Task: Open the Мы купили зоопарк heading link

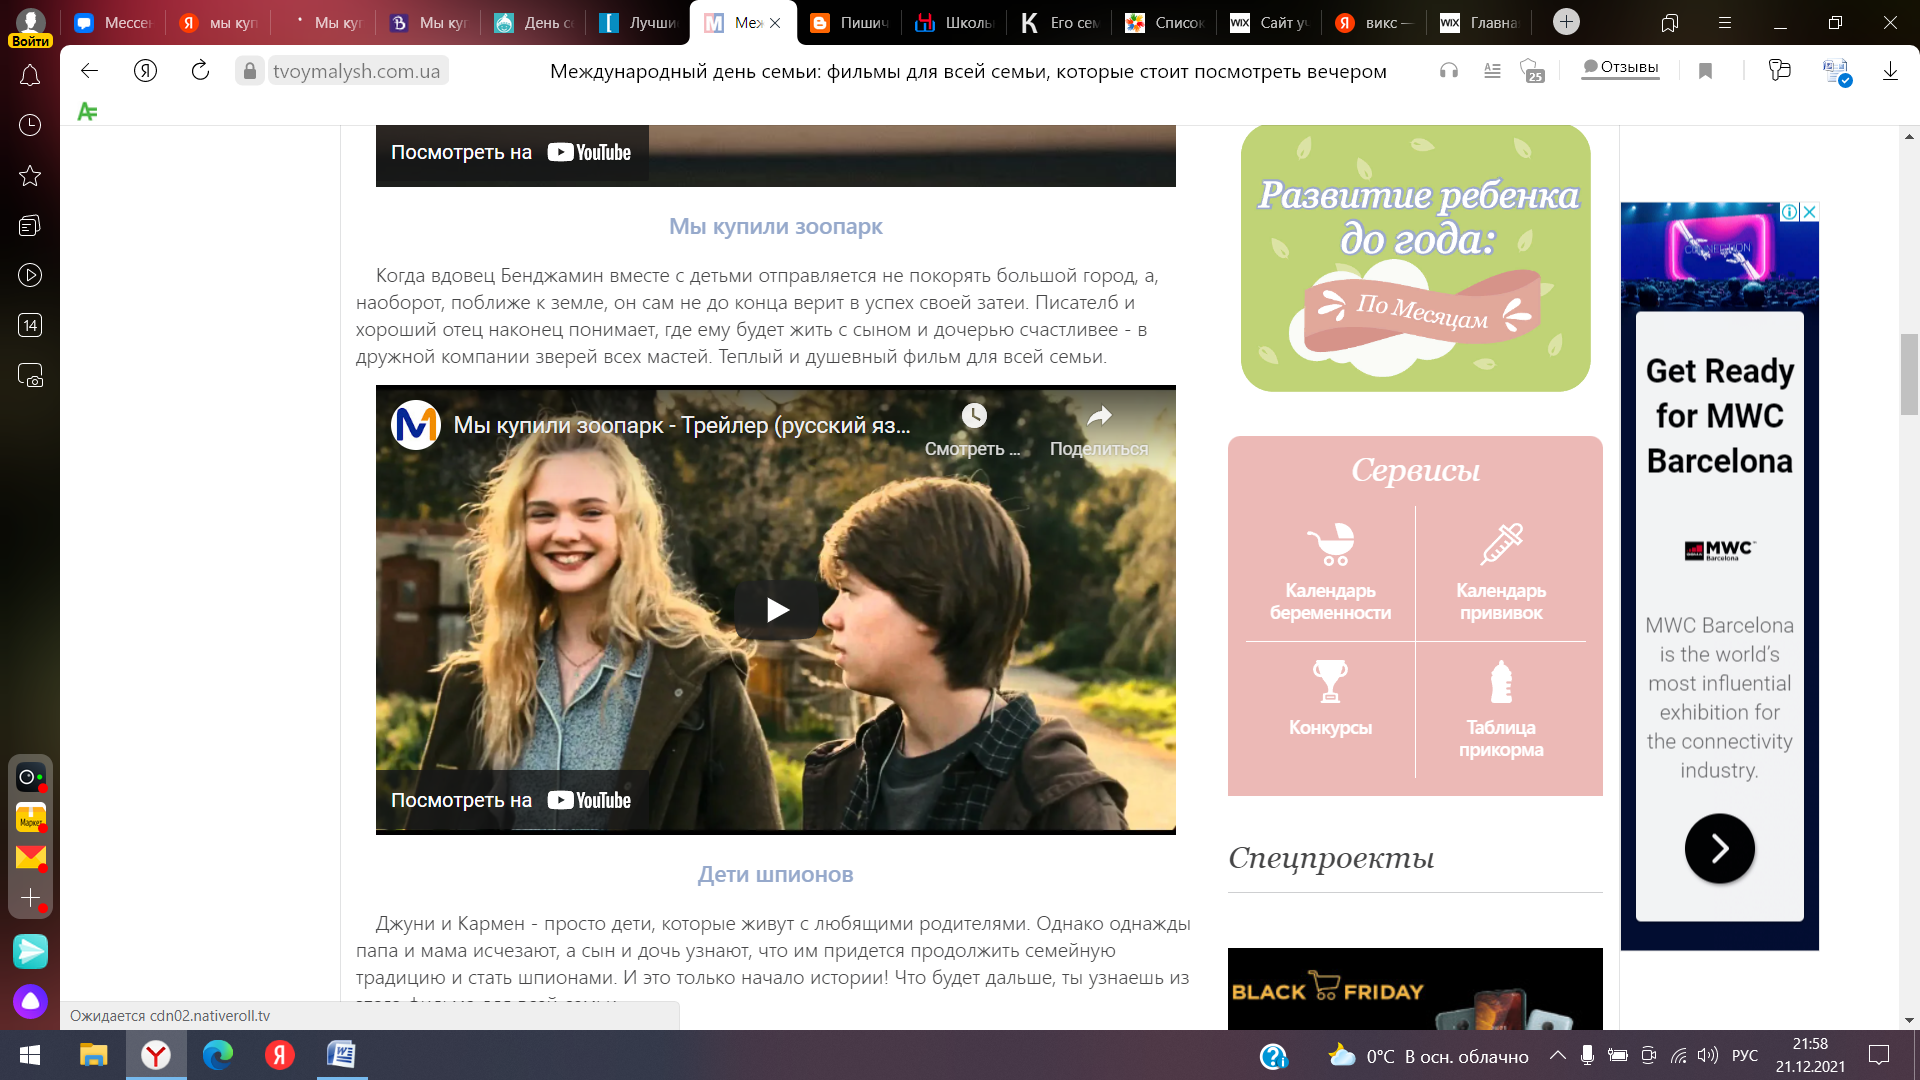Action: click(775, 226)
